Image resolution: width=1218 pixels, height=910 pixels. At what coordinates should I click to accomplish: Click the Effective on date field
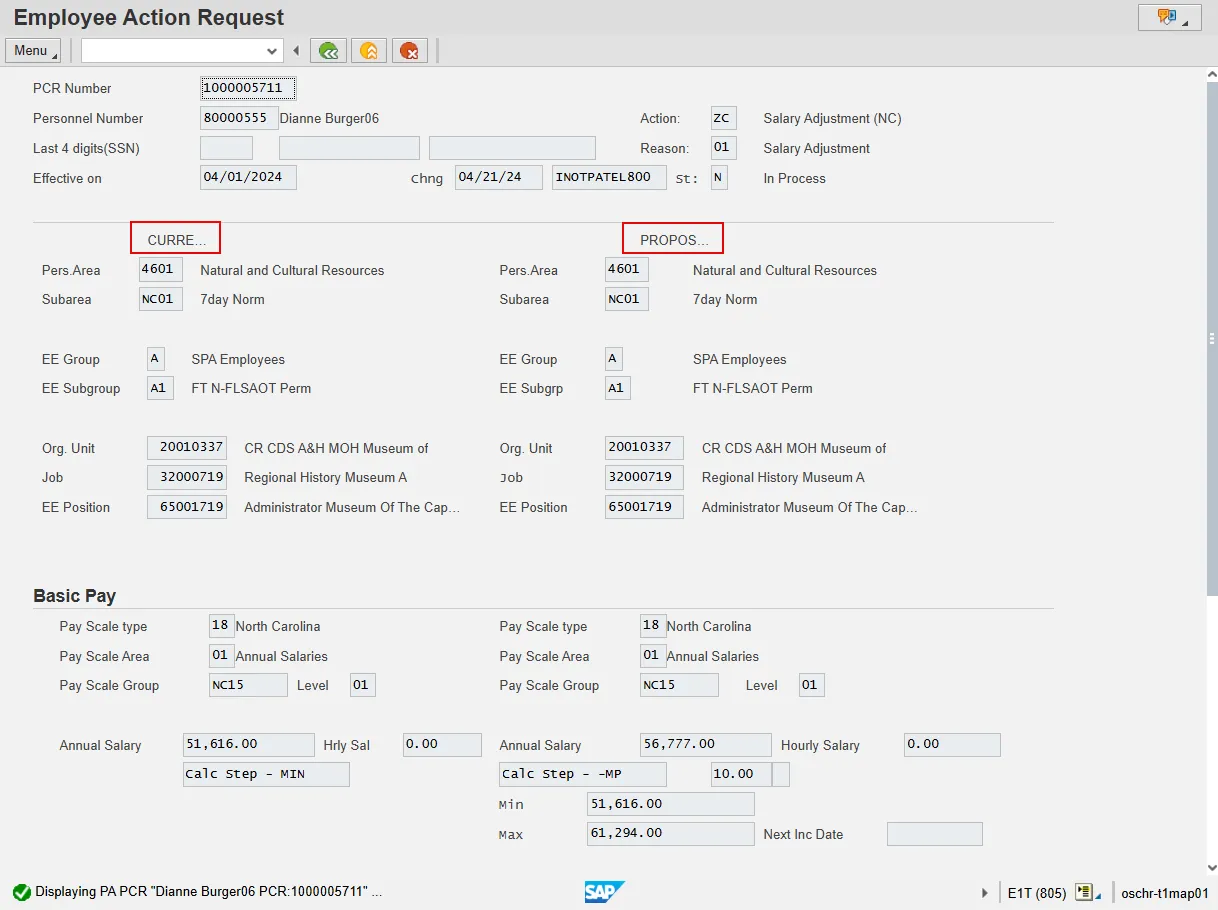[x=248, y=178]
